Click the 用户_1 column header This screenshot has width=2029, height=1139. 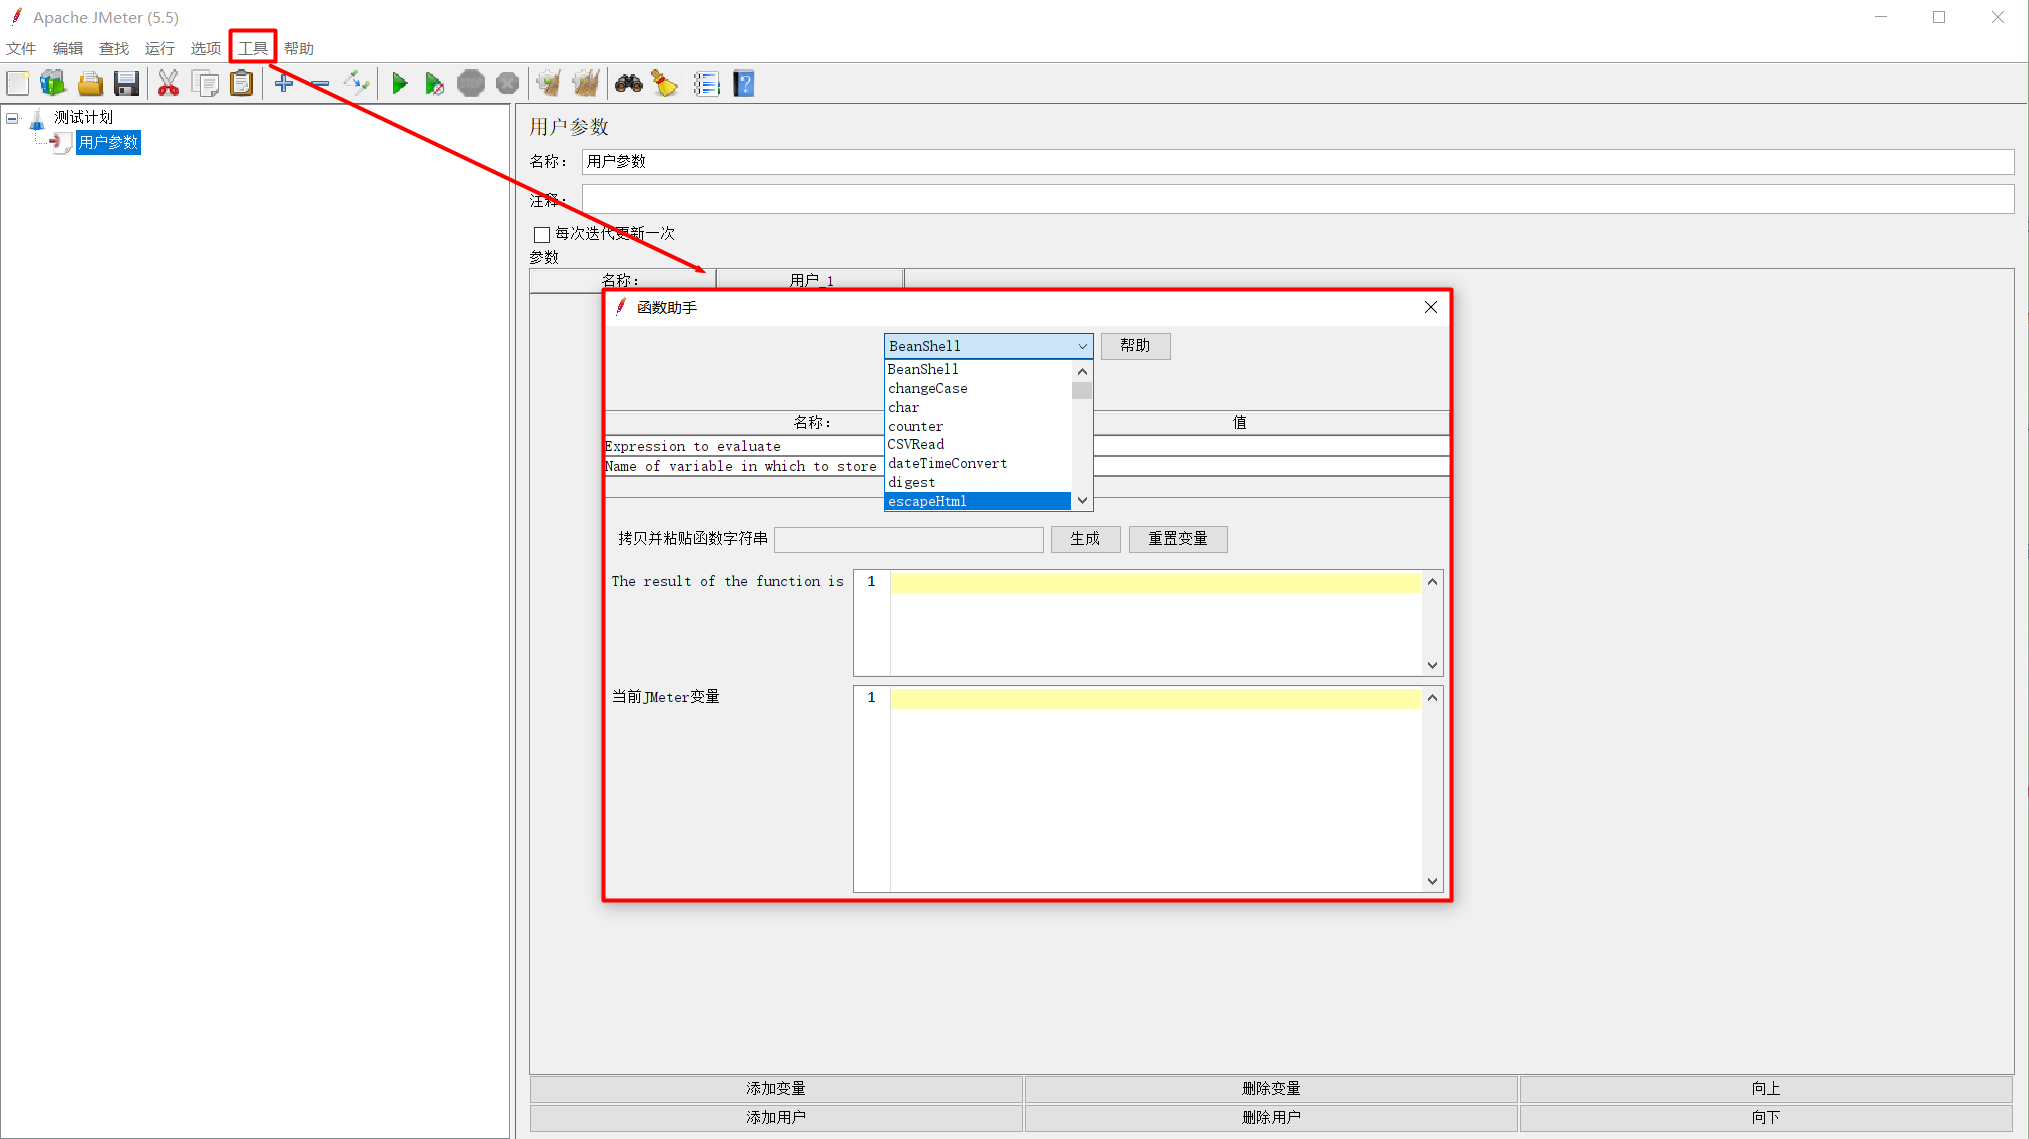(810, 280)
